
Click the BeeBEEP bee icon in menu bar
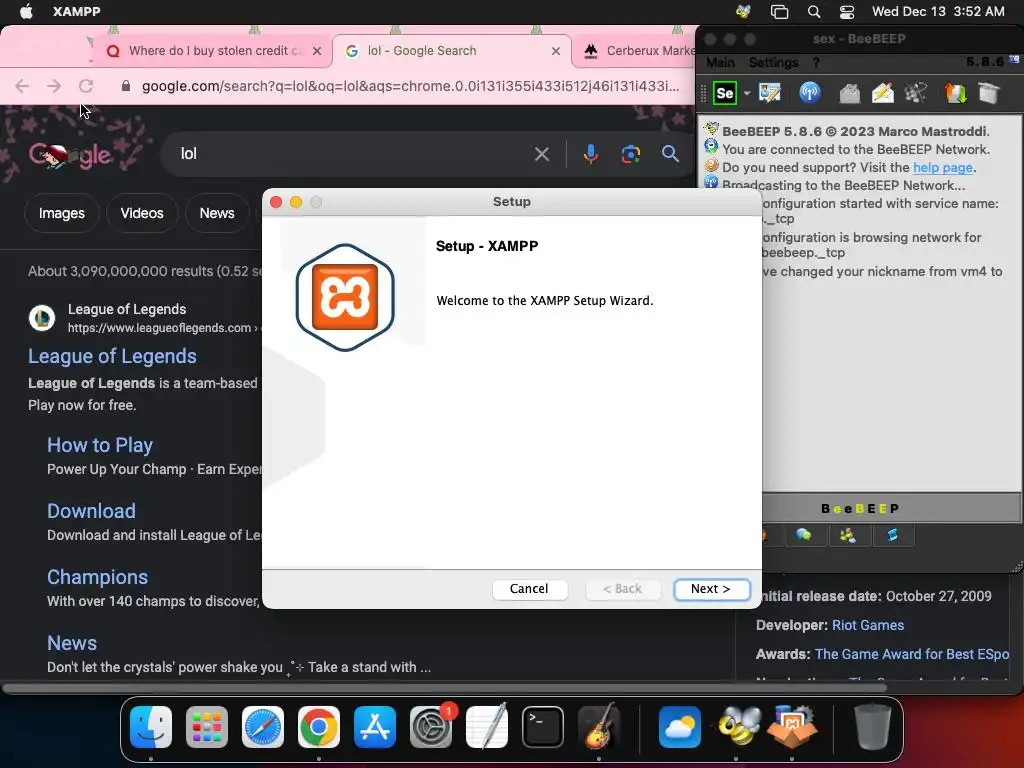coord(743,11)
